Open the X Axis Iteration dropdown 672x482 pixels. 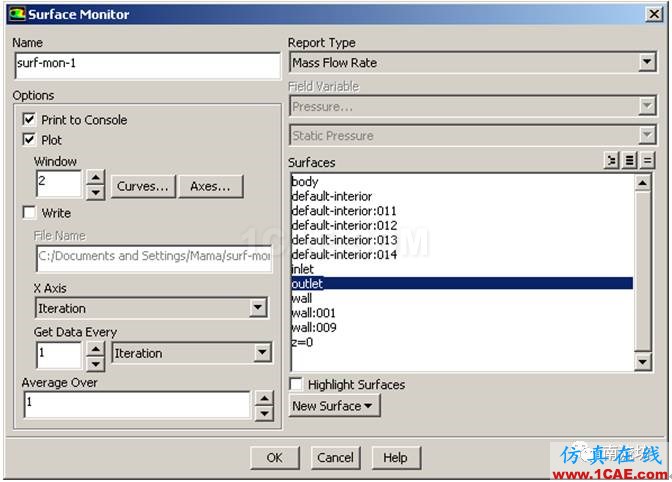pos(258,308)
